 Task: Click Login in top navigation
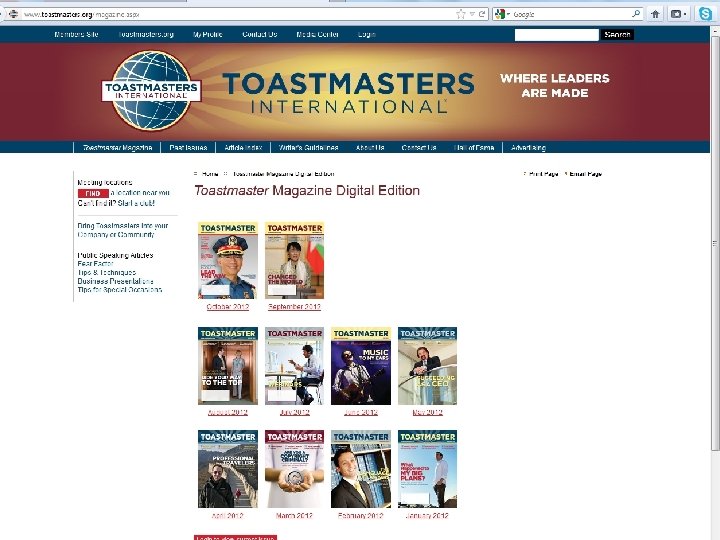coord(367,34)
